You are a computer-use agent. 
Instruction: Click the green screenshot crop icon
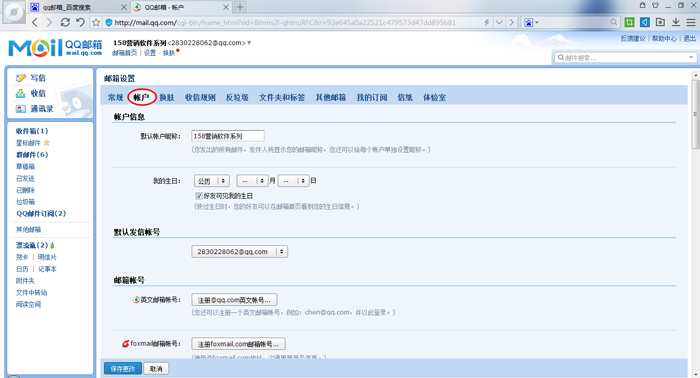coord(629,22)
